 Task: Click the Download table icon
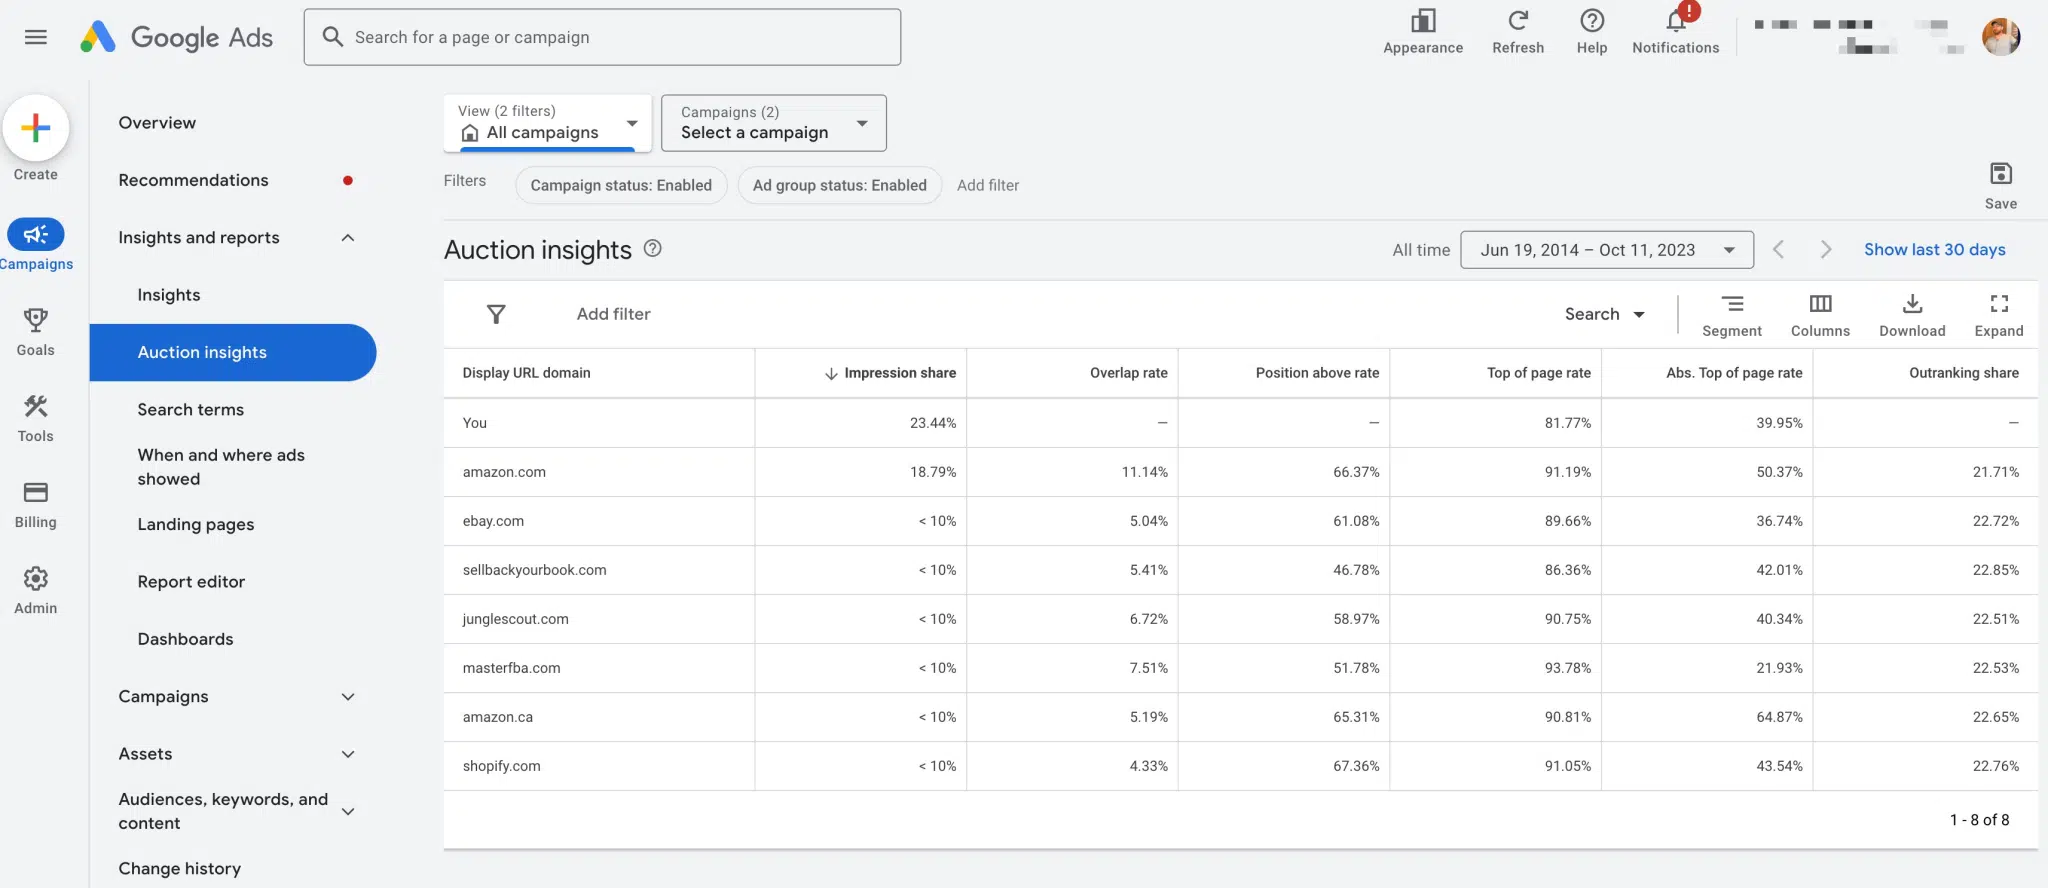point(1911,304)
